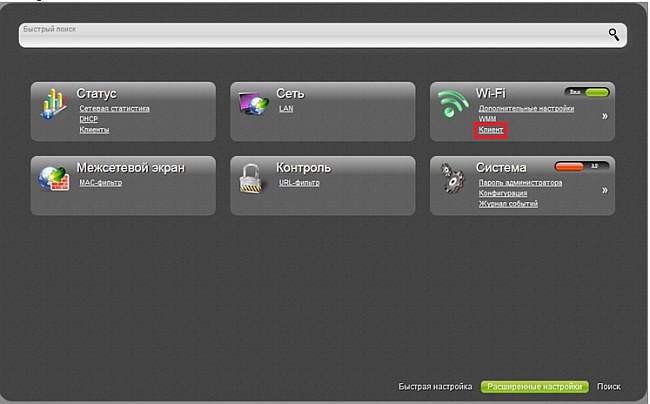Click the Межсетевой экран firewall globe icon
This screenshot has width=650, height=404.
pos(53,177)
